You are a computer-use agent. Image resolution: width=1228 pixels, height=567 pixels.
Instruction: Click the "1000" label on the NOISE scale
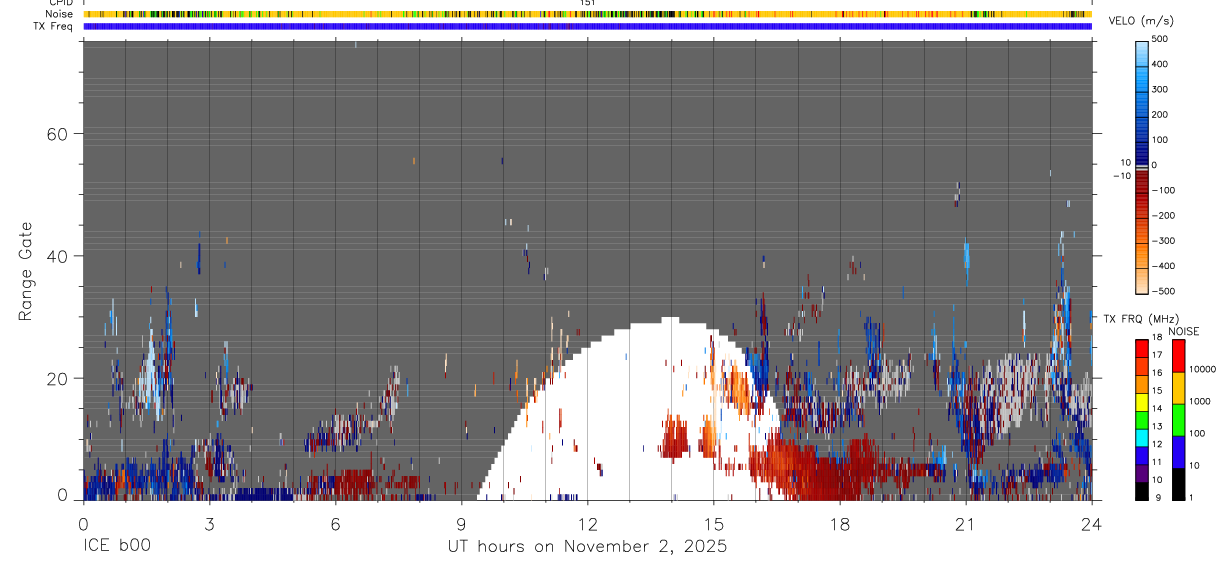pos(1200,401)
